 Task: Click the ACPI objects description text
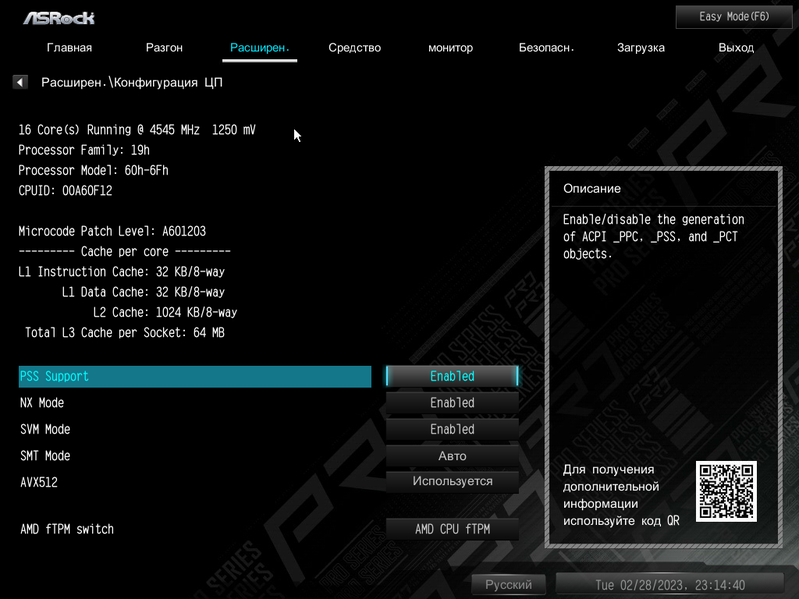coord(653,237)
